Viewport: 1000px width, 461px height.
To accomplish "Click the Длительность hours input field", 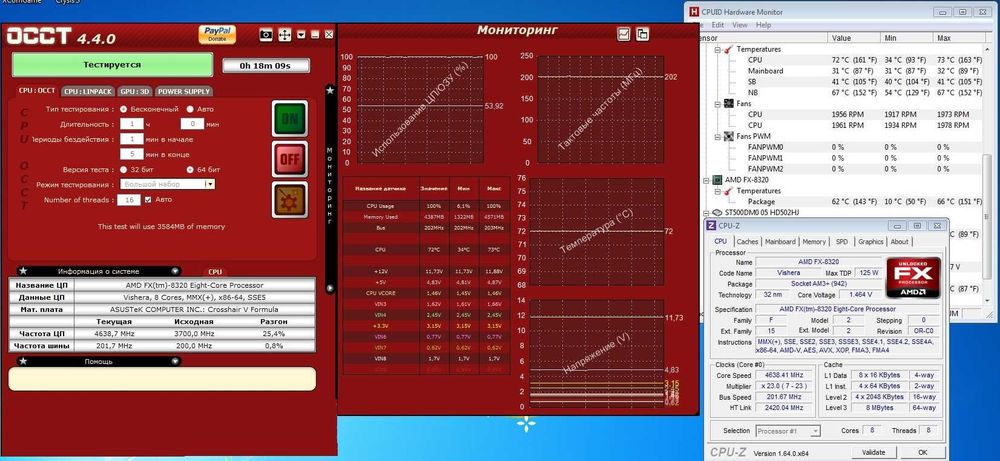I will [131, 124].
